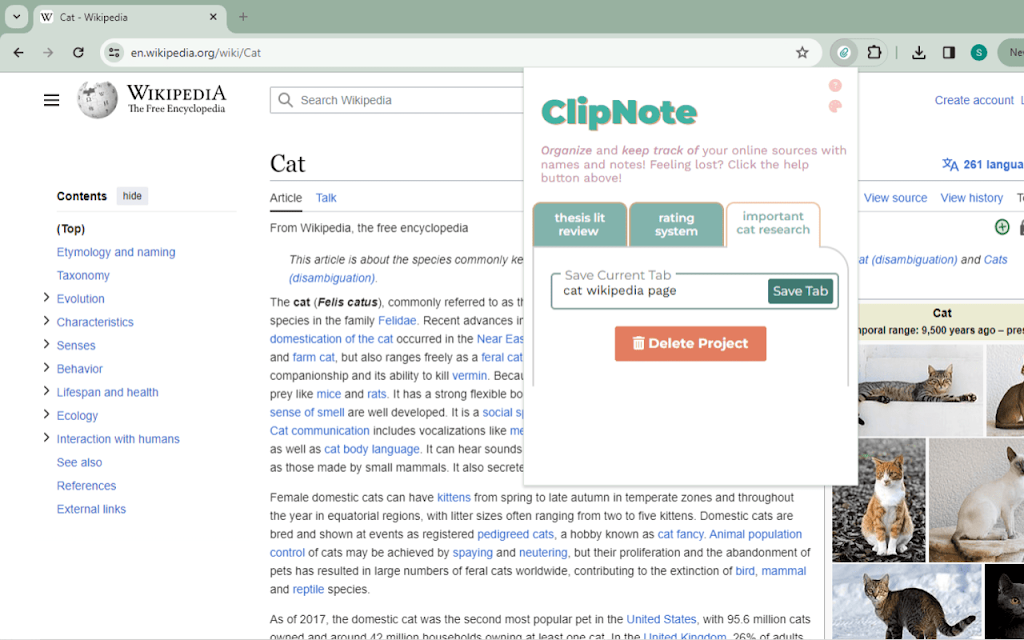1024x640 pixels.
Task: Open tabby cat lying on ledge photo
Action: tap(920, 390)
